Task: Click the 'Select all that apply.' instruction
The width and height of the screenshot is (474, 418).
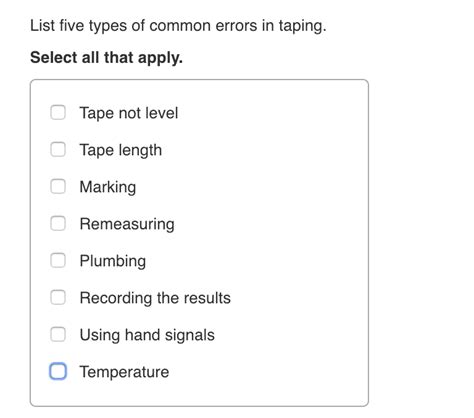Action: coord(106,58)
